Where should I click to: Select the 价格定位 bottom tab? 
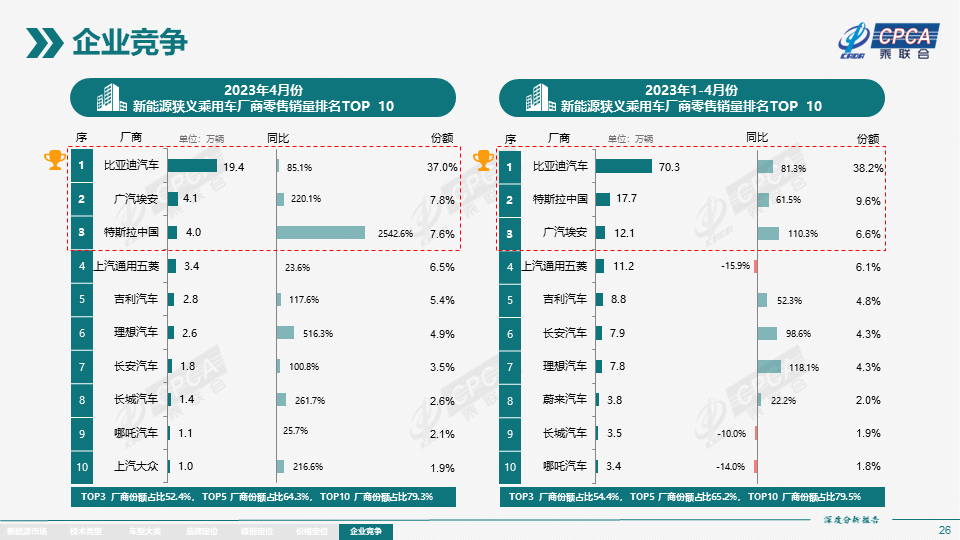click(x=312, y=531)
